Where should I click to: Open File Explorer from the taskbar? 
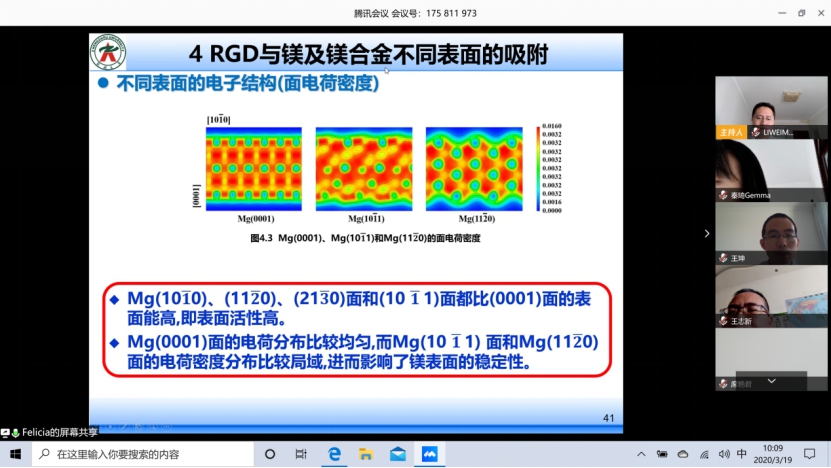coord(366,454)
